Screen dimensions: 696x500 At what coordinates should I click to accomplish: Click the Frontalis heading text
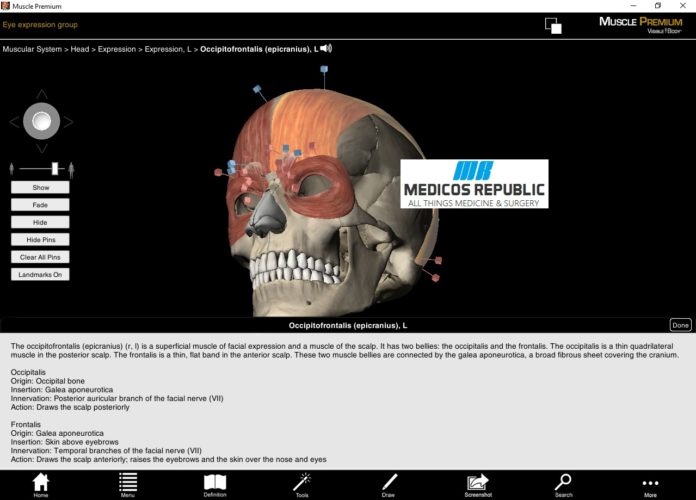point(25,425)
